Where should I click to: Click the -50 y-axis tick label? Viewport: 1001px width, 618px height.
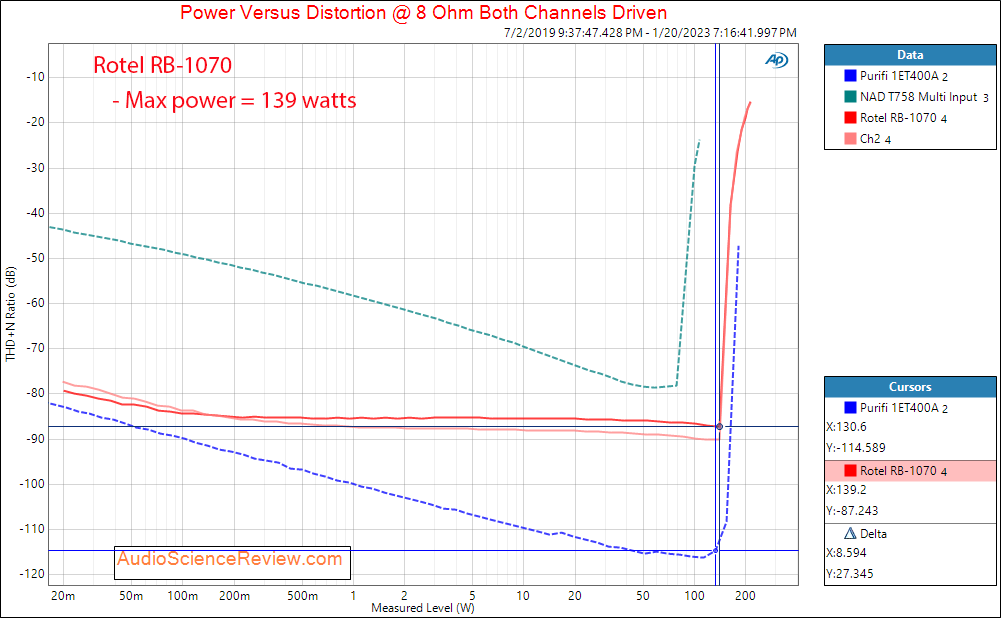click(x=35, y=259)
